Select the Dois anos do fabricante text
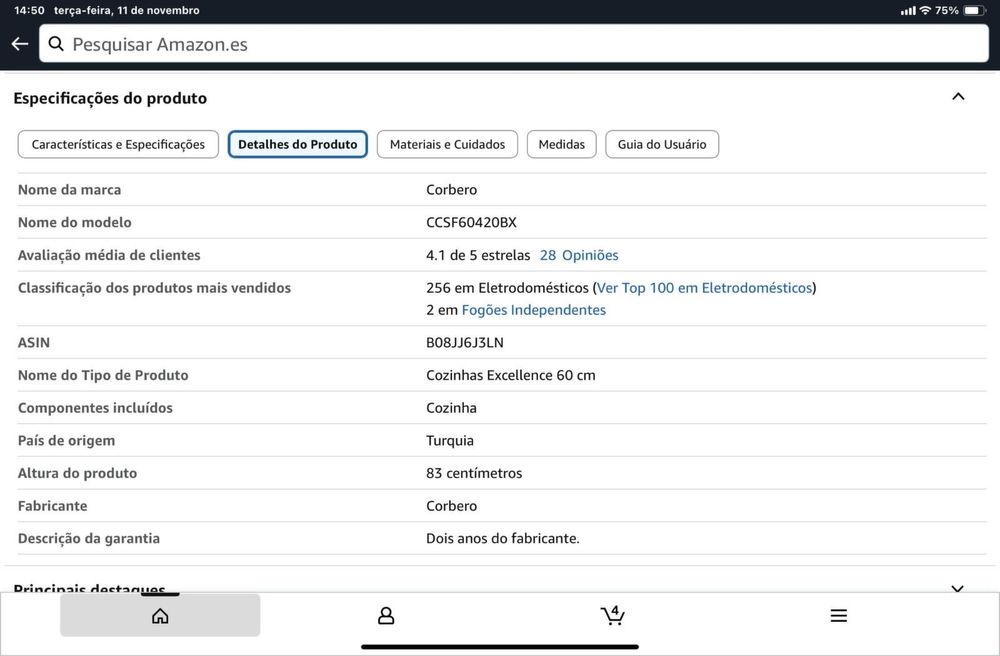The image size is (1000, 656). (x=503, y=538)
